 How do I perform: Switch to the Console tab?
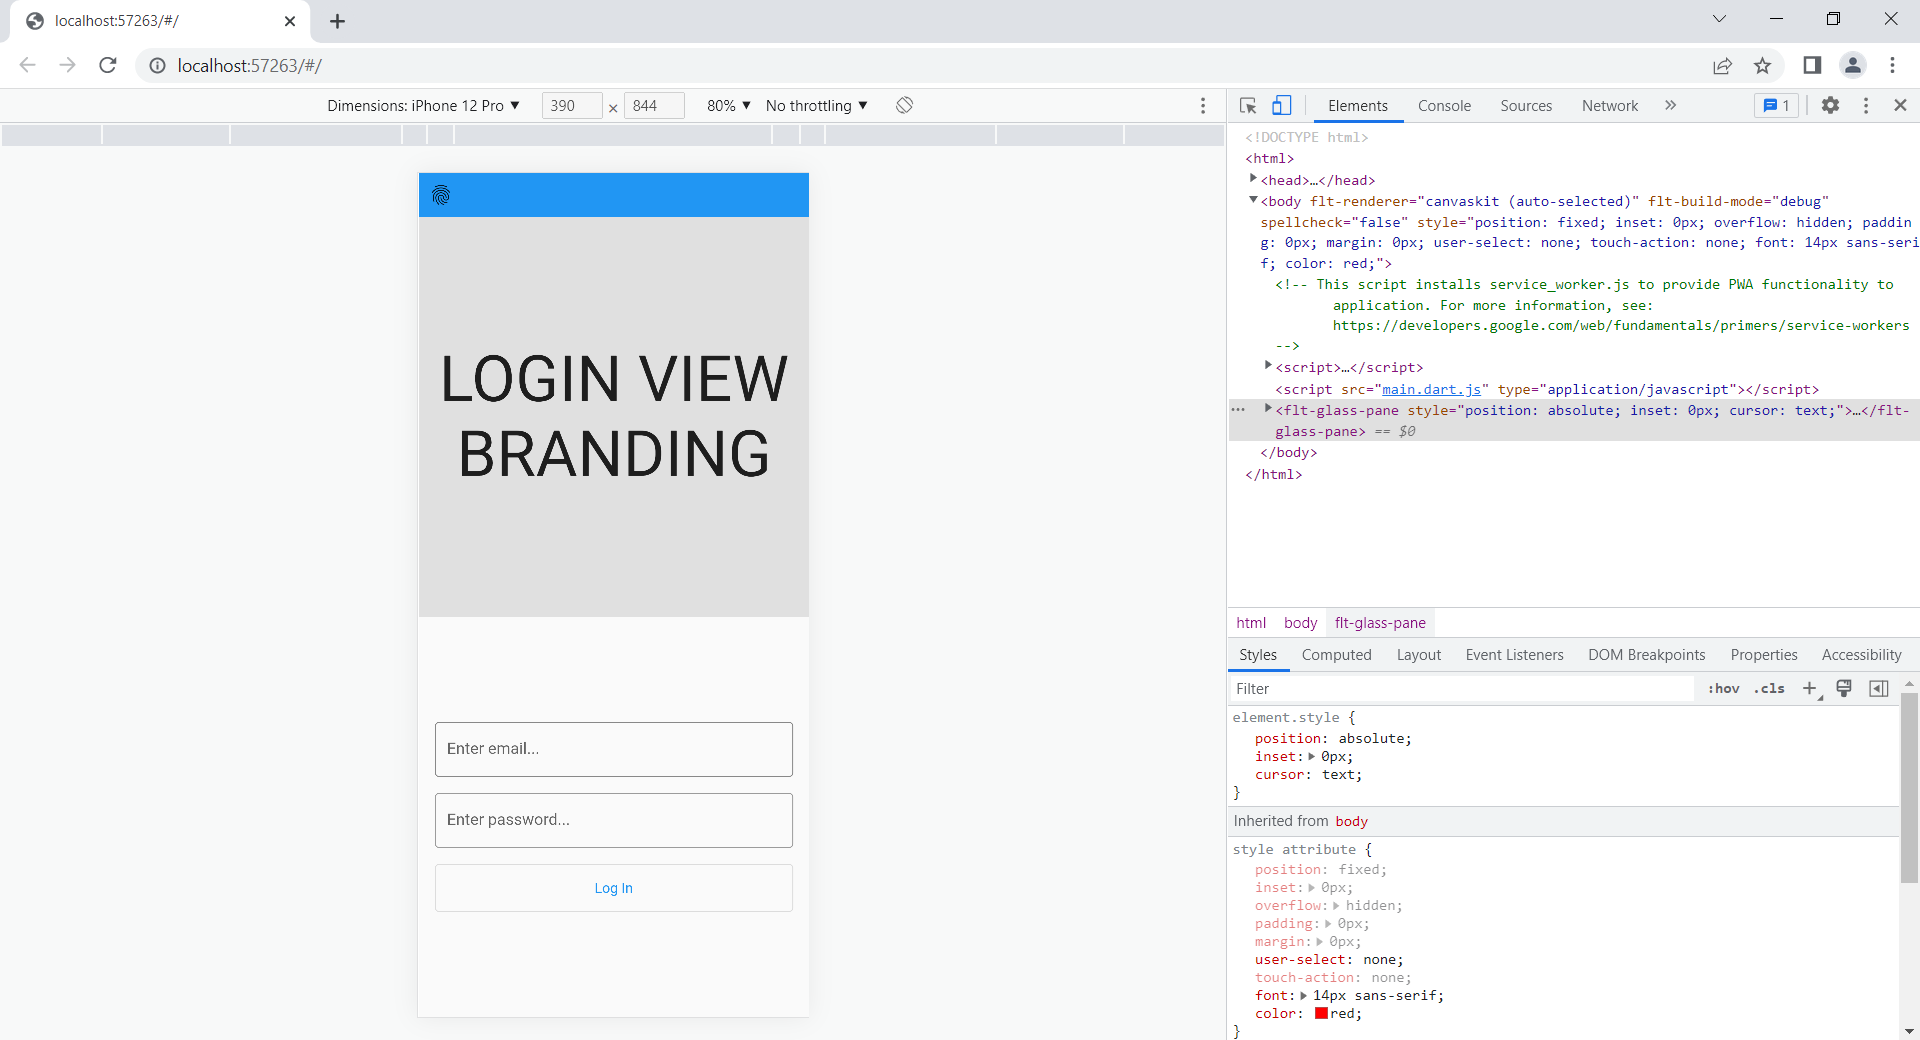point(1444,105)
